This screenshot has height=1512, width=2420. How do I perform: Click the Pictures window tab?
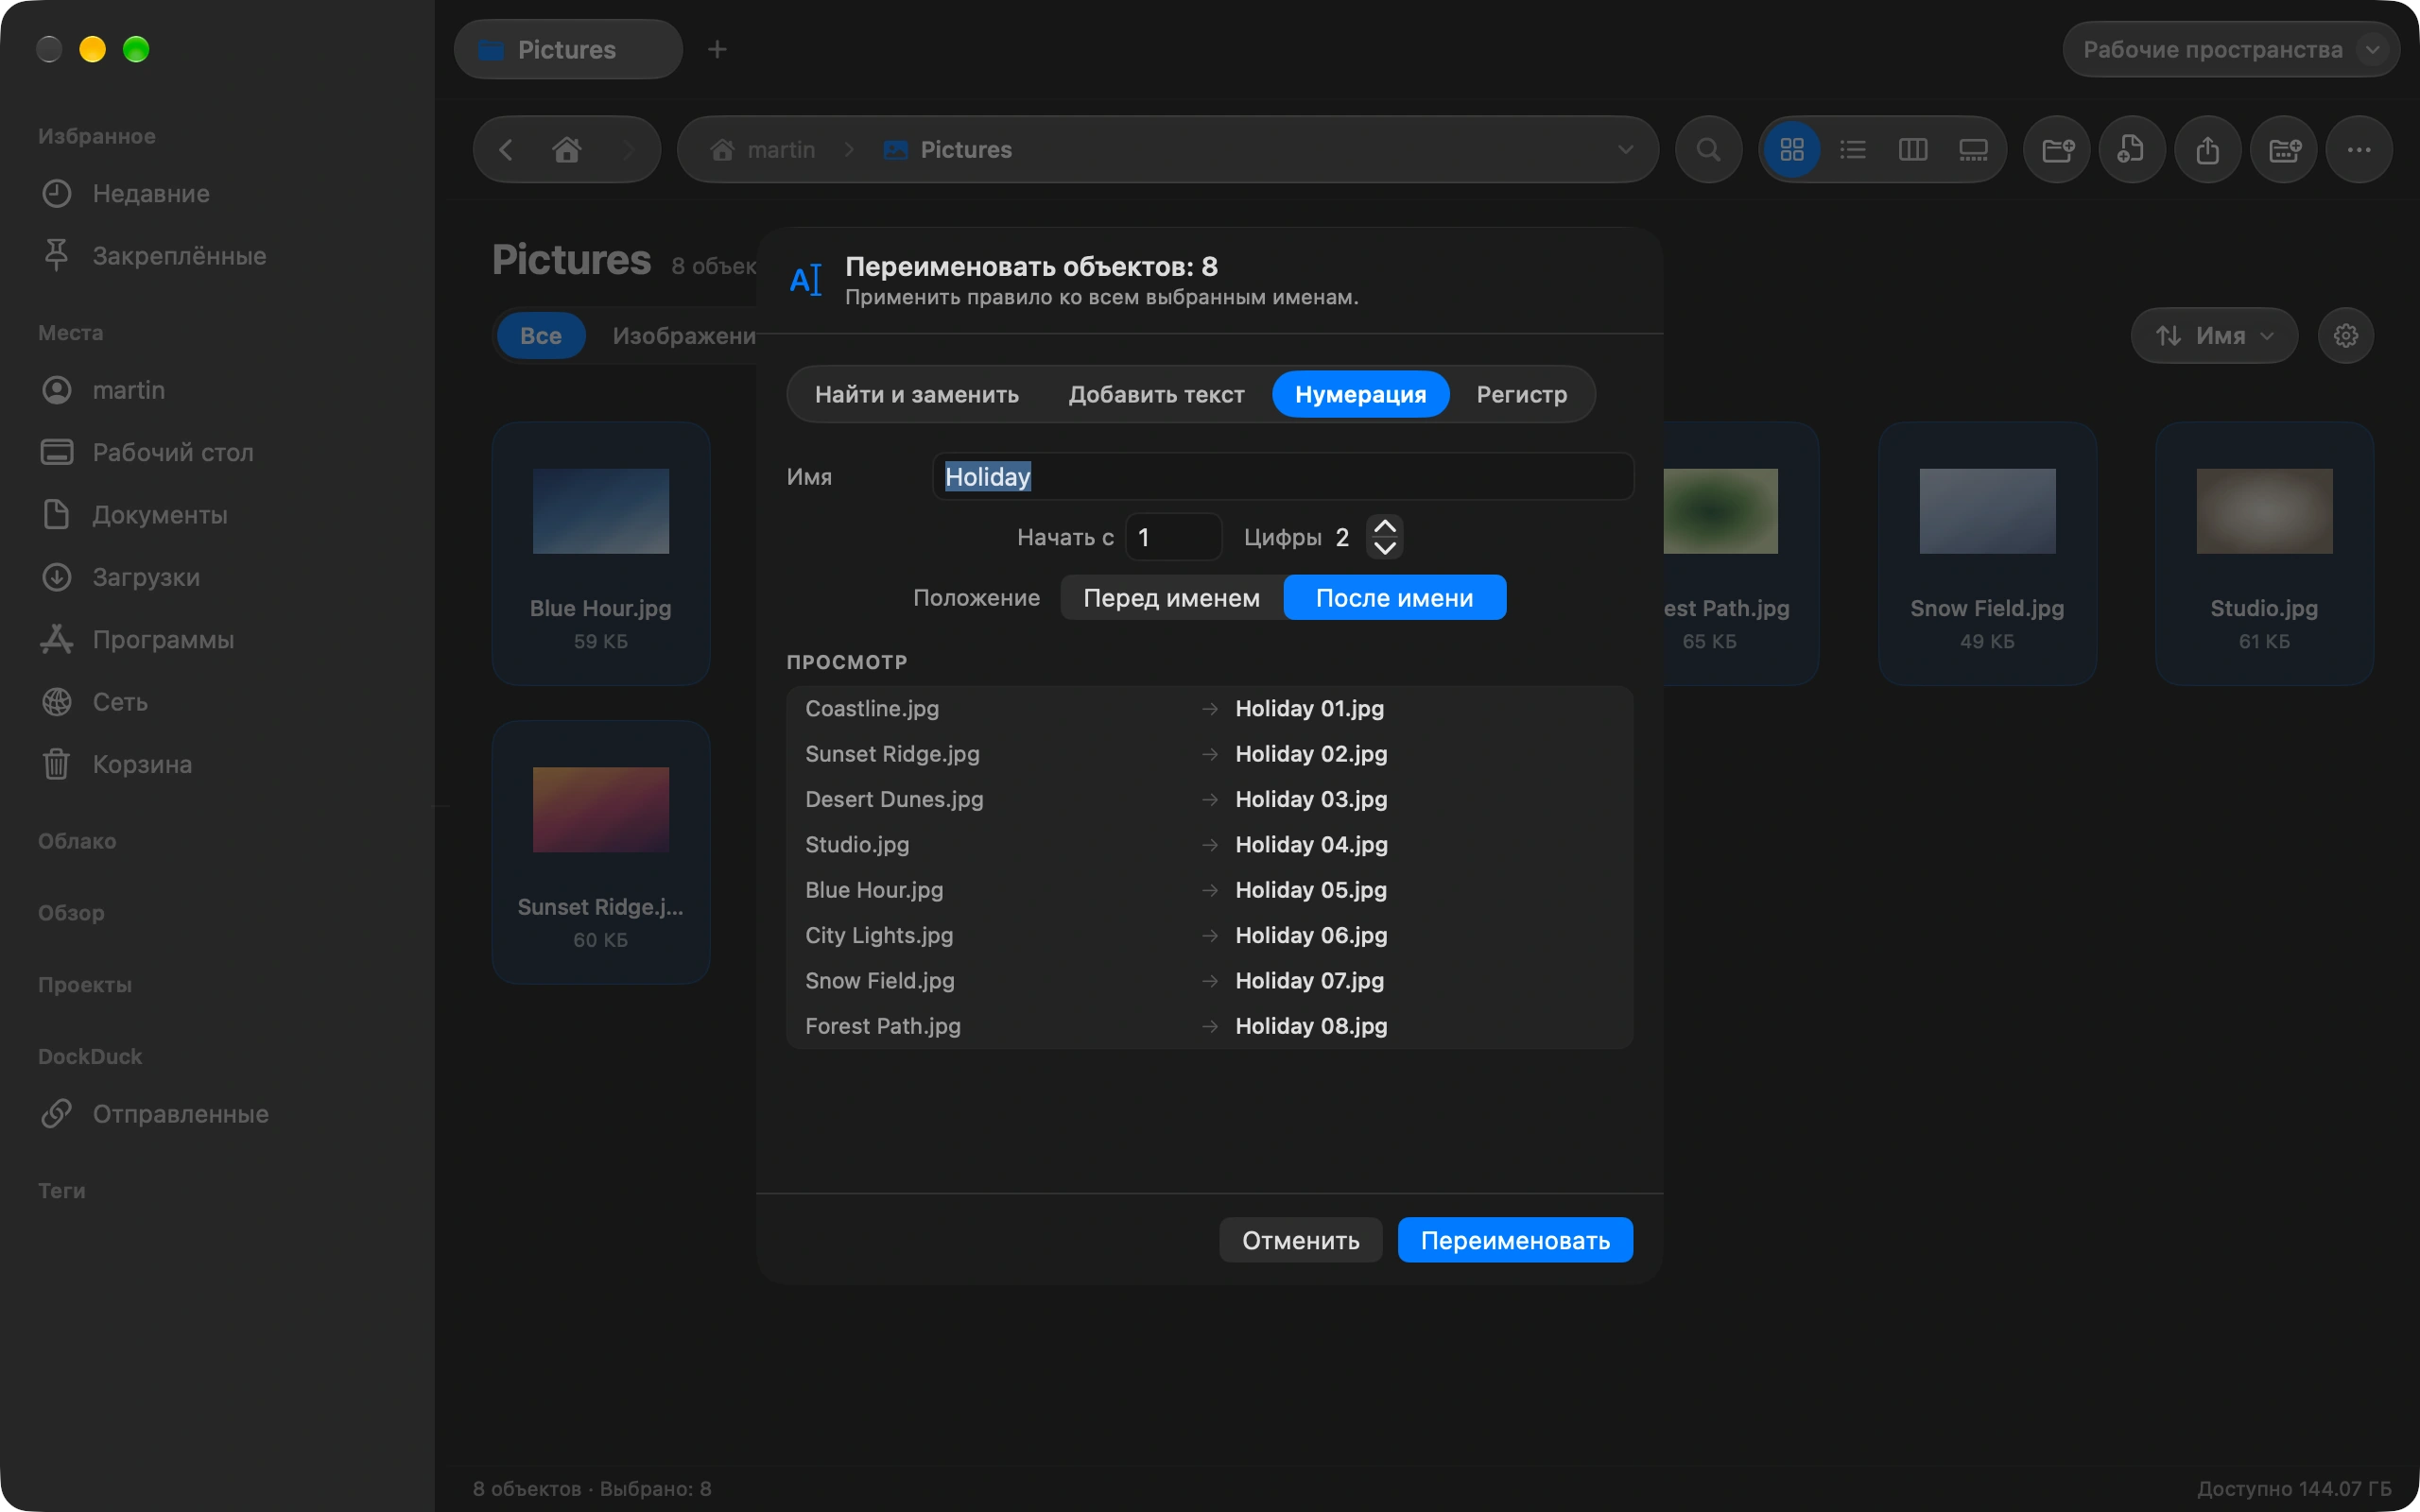[568, 49]
